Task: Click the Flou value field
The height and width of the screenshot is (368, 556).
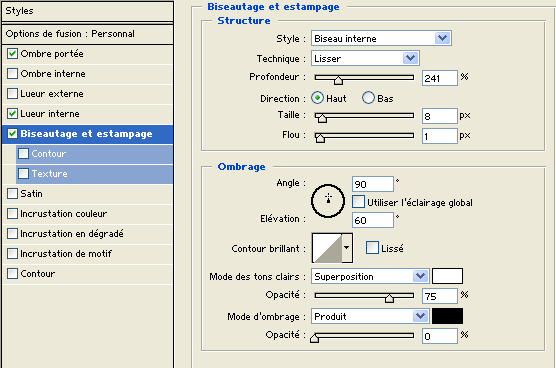Action: (440, 136)
